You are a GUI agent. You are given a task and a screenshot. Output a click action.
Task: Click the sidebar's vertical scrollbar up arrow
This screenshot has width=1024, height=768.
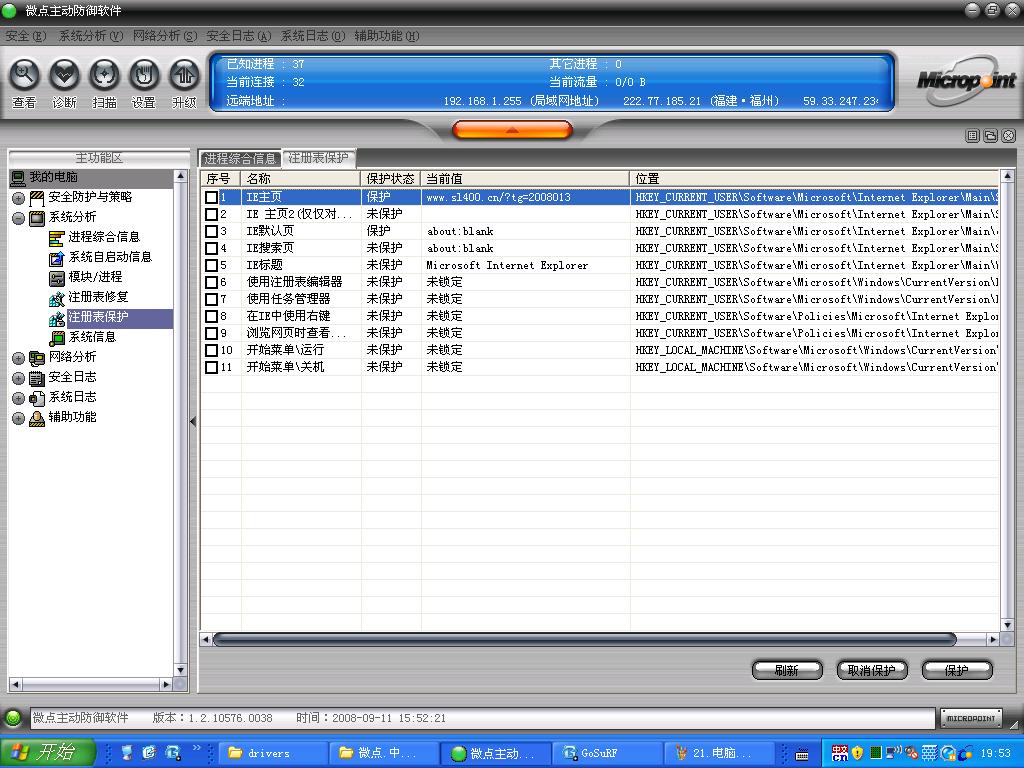[x=181, y=176]
